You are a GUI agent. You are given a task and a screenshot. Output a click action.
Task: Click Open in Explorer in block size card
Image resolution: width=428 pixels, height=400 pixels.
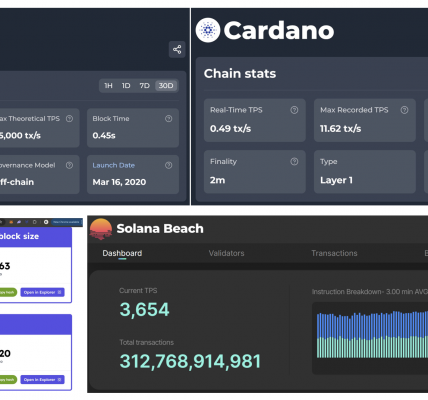pos(42,292)
